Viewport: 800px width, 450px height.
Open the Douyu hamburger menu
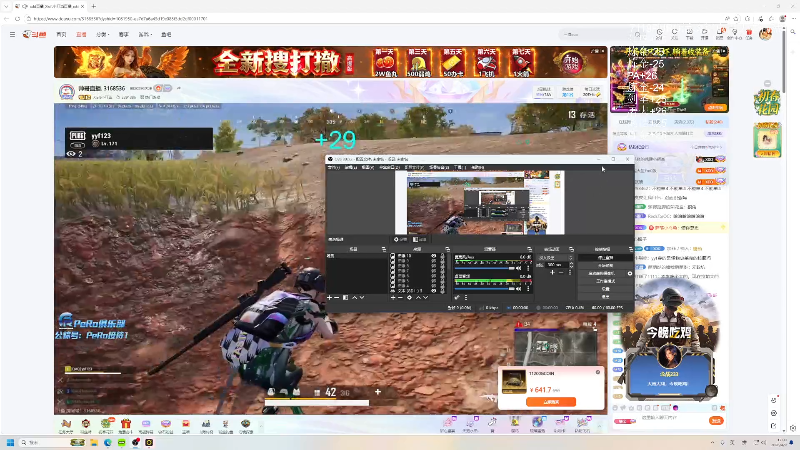pyautogui.click(x=12, y=34)
